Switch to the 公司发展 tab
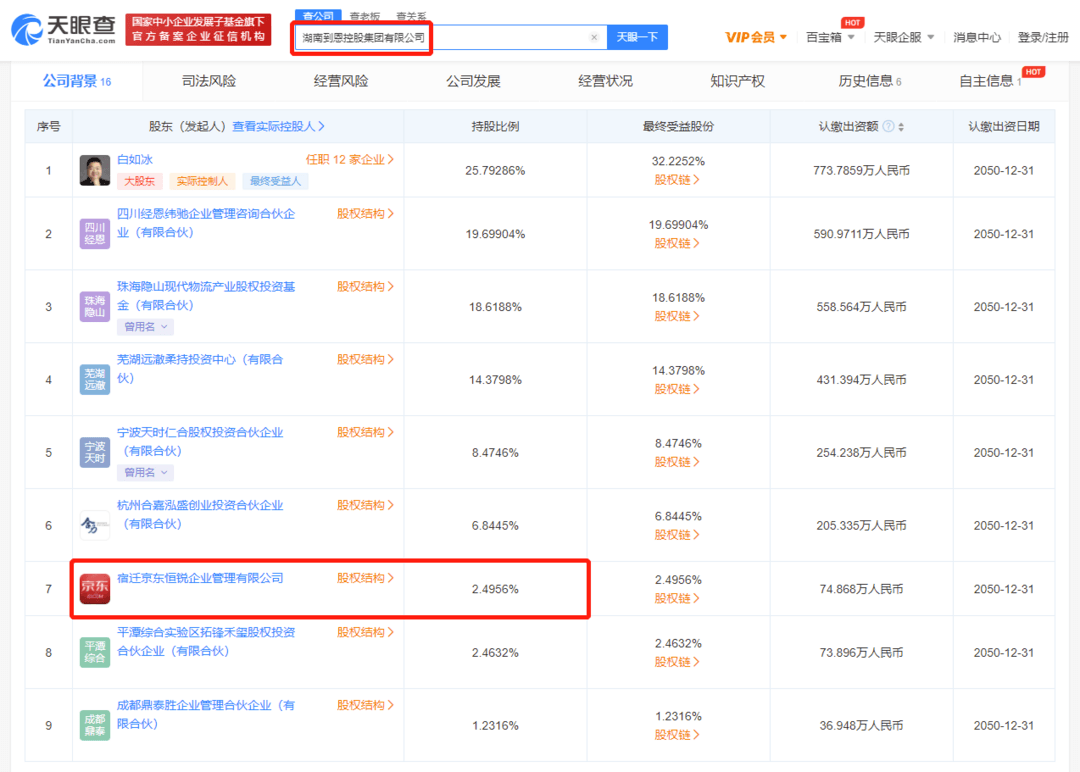This screenshot has width=1080, height=772. pyautogui.click(x=473, y=81)
